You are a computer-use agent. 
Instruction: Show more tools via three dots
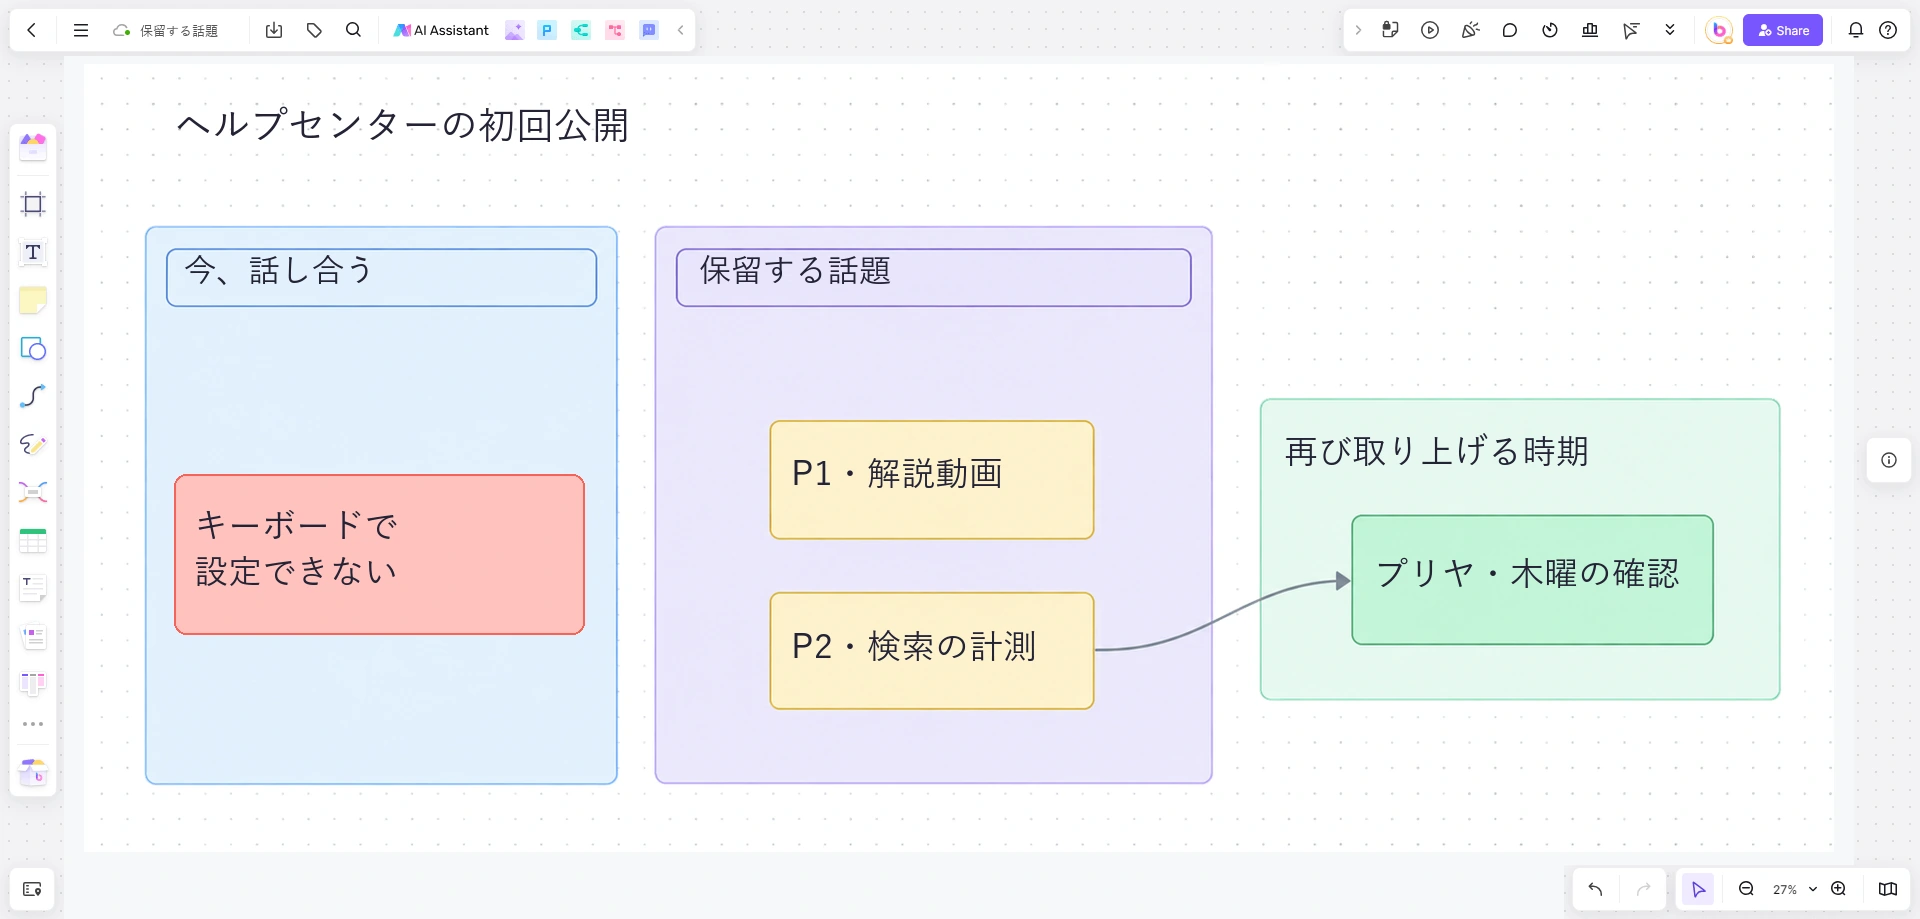pyautogui.click(x=33, y=724)
